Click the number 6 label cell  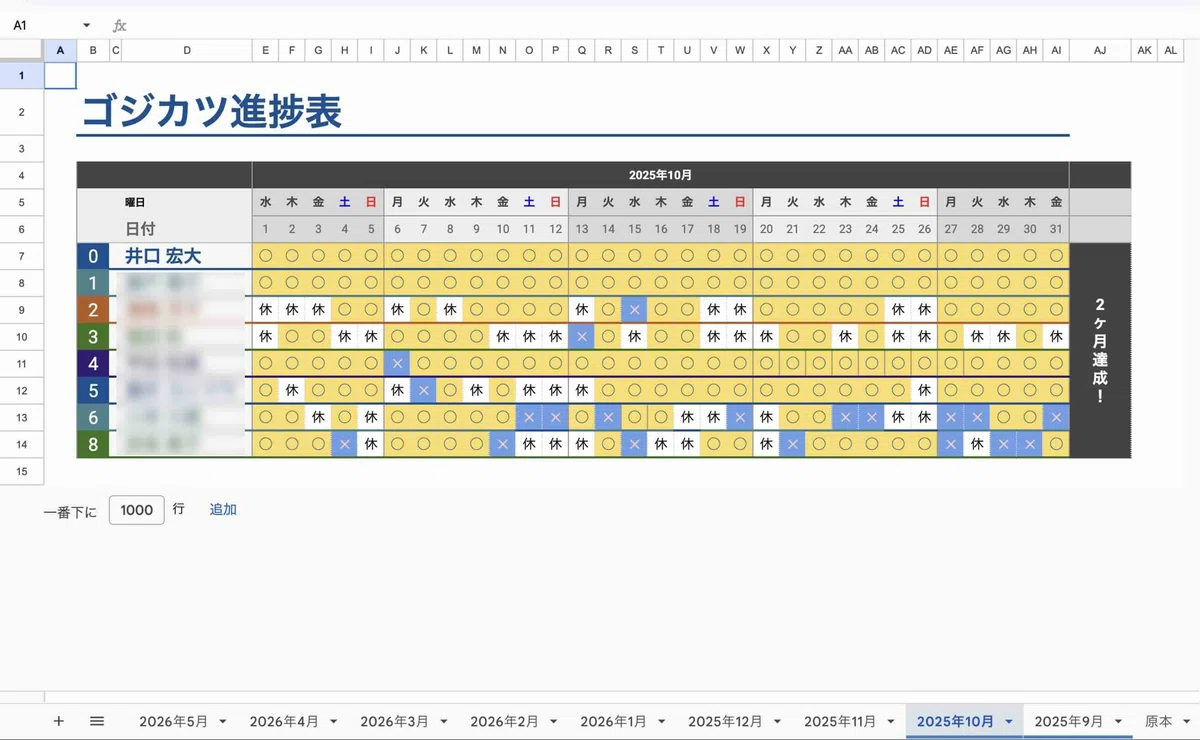tap(93, 418)
